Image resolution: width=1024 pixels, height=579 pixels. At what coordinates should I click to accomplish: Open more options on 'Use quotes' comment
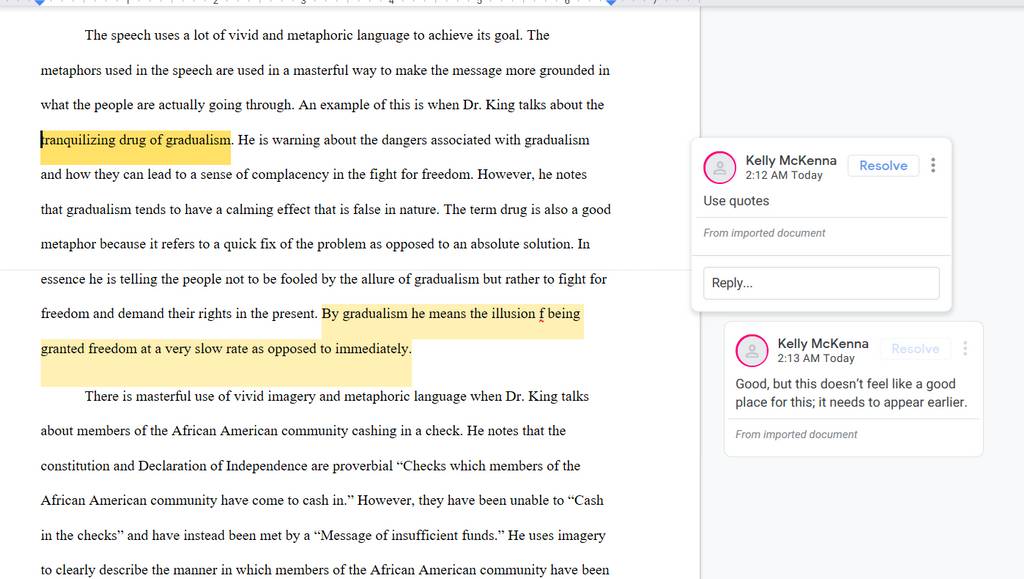coord(933,165)
